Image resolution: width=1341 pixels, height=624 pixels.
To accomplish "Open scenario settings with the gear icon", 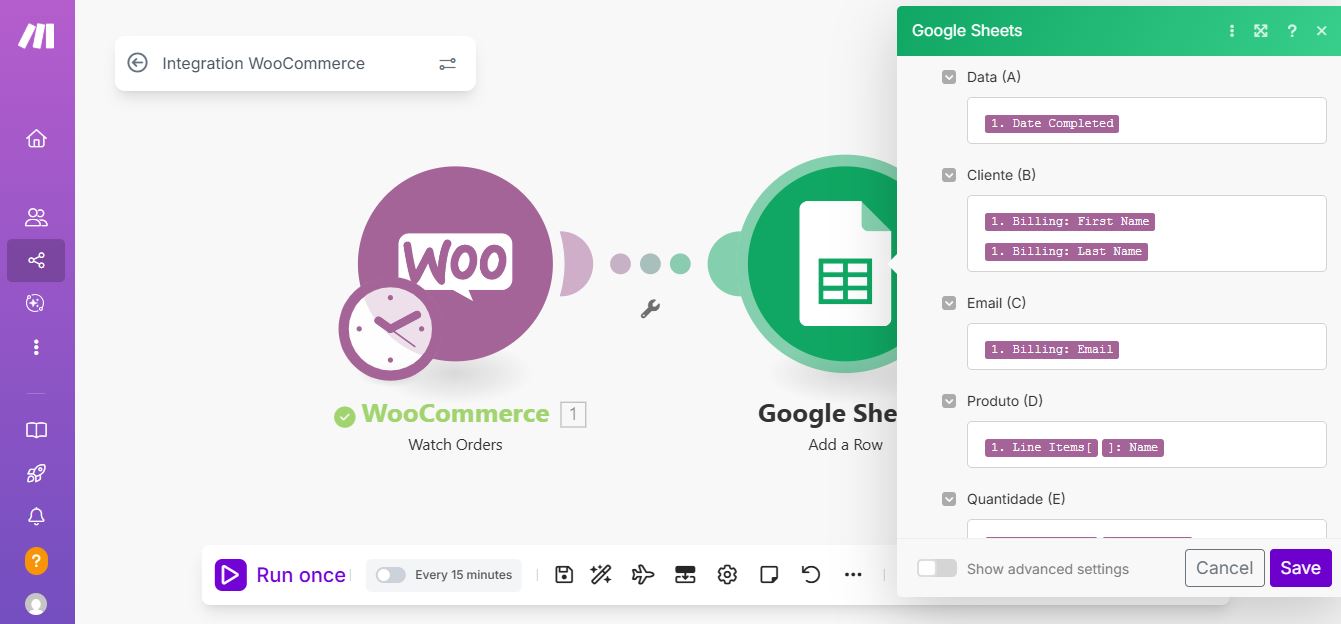I will [727, 575].
